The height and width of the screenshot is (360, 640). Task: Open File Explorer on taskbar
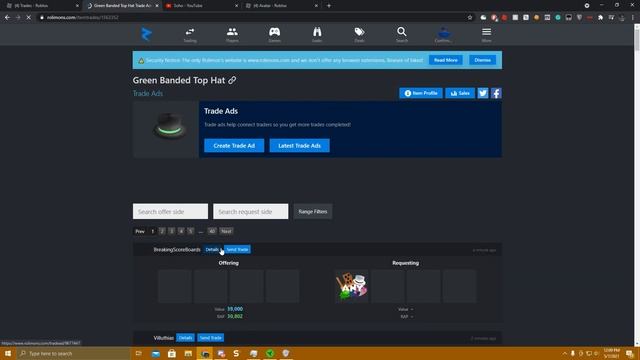(188, 353)
